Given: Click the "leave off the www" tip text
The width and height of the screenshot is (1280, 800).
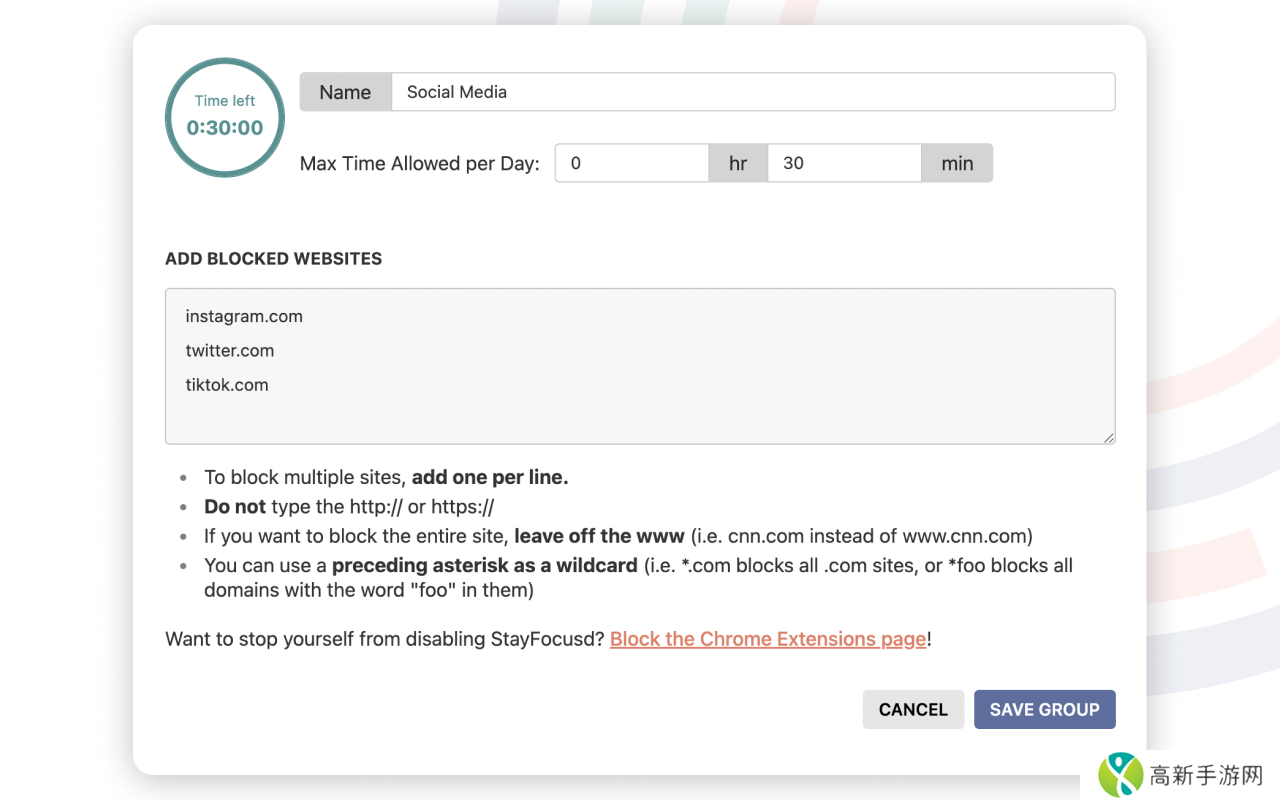Looking at the screenshot, I should pos(599,536).
